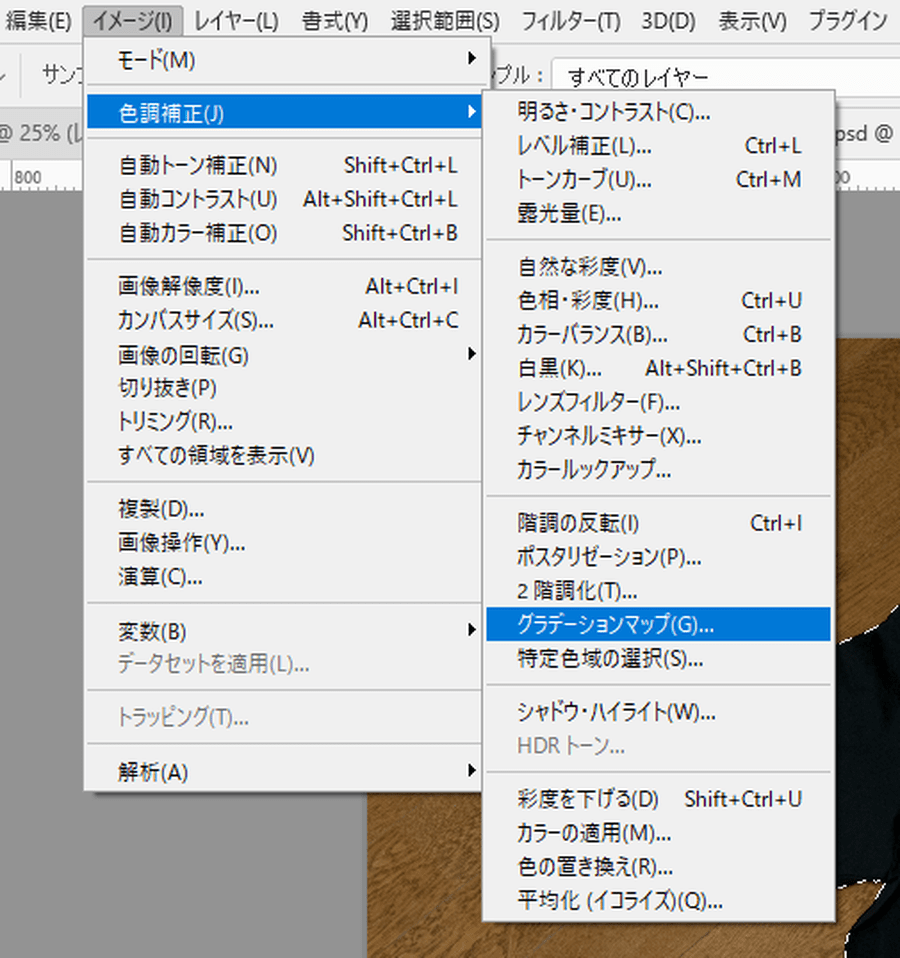Open the 編集(E) menu
The width and height of the screenshot is (900, 958).
click(x=38, y=22)
